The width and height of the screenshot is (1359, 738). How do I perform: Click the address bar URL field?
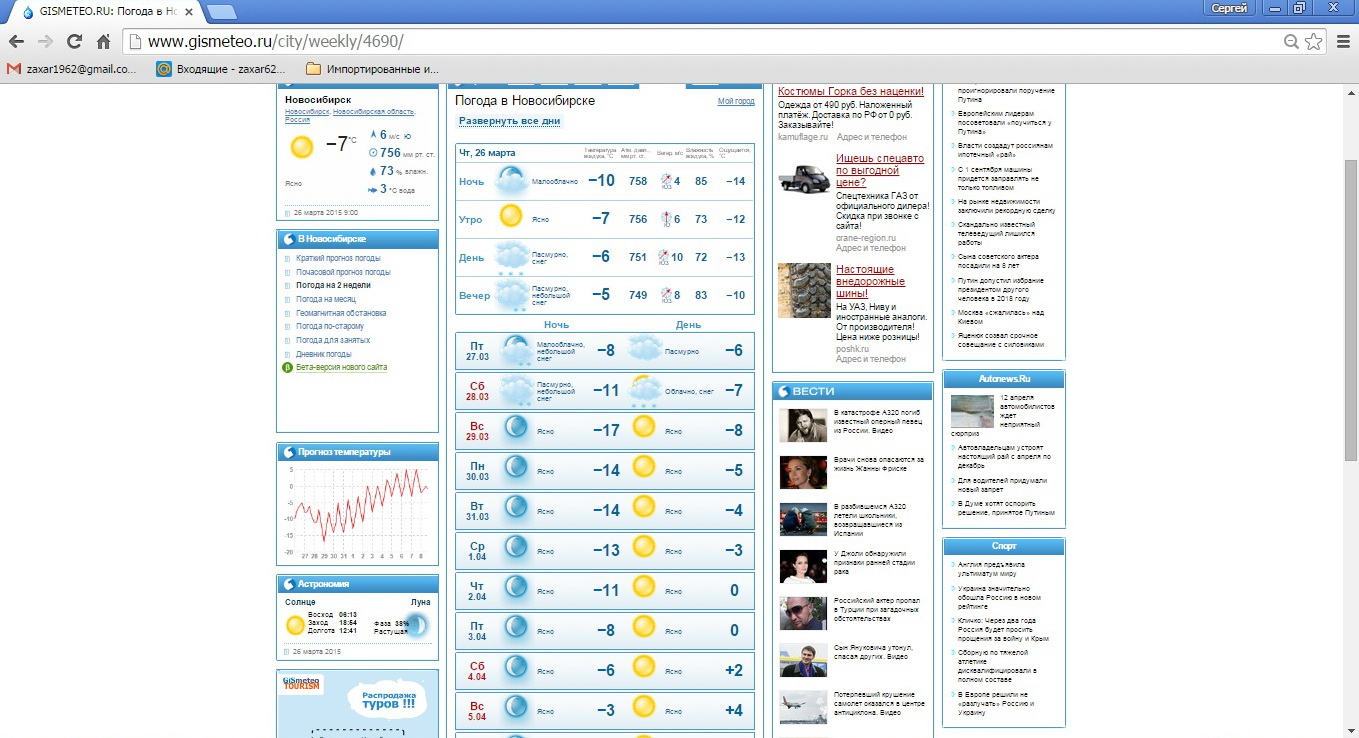[700, 42]
